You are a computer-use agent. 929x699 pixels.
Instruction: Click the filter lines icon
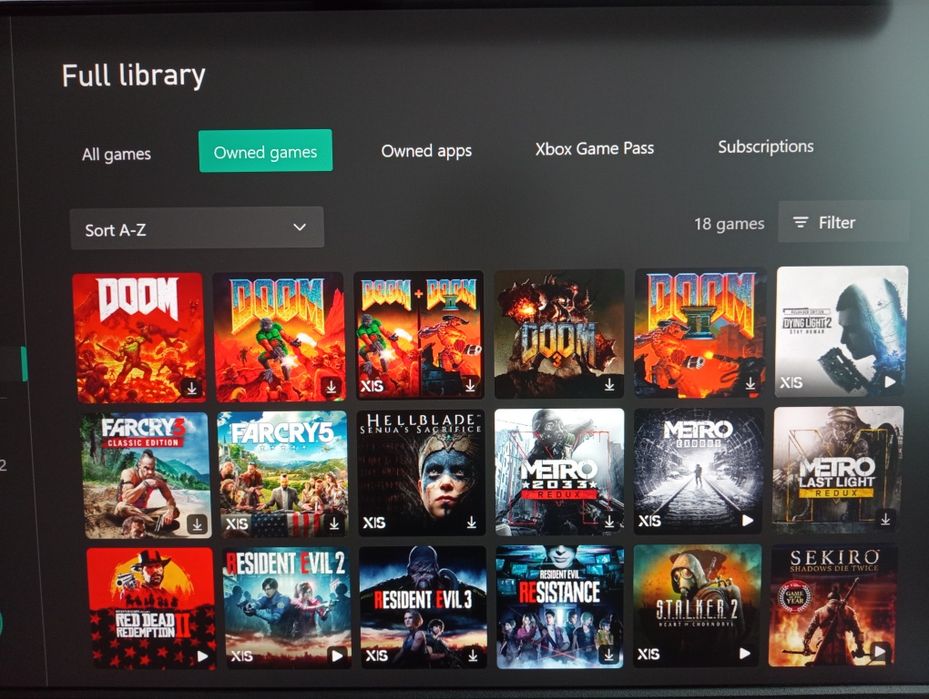800,222
